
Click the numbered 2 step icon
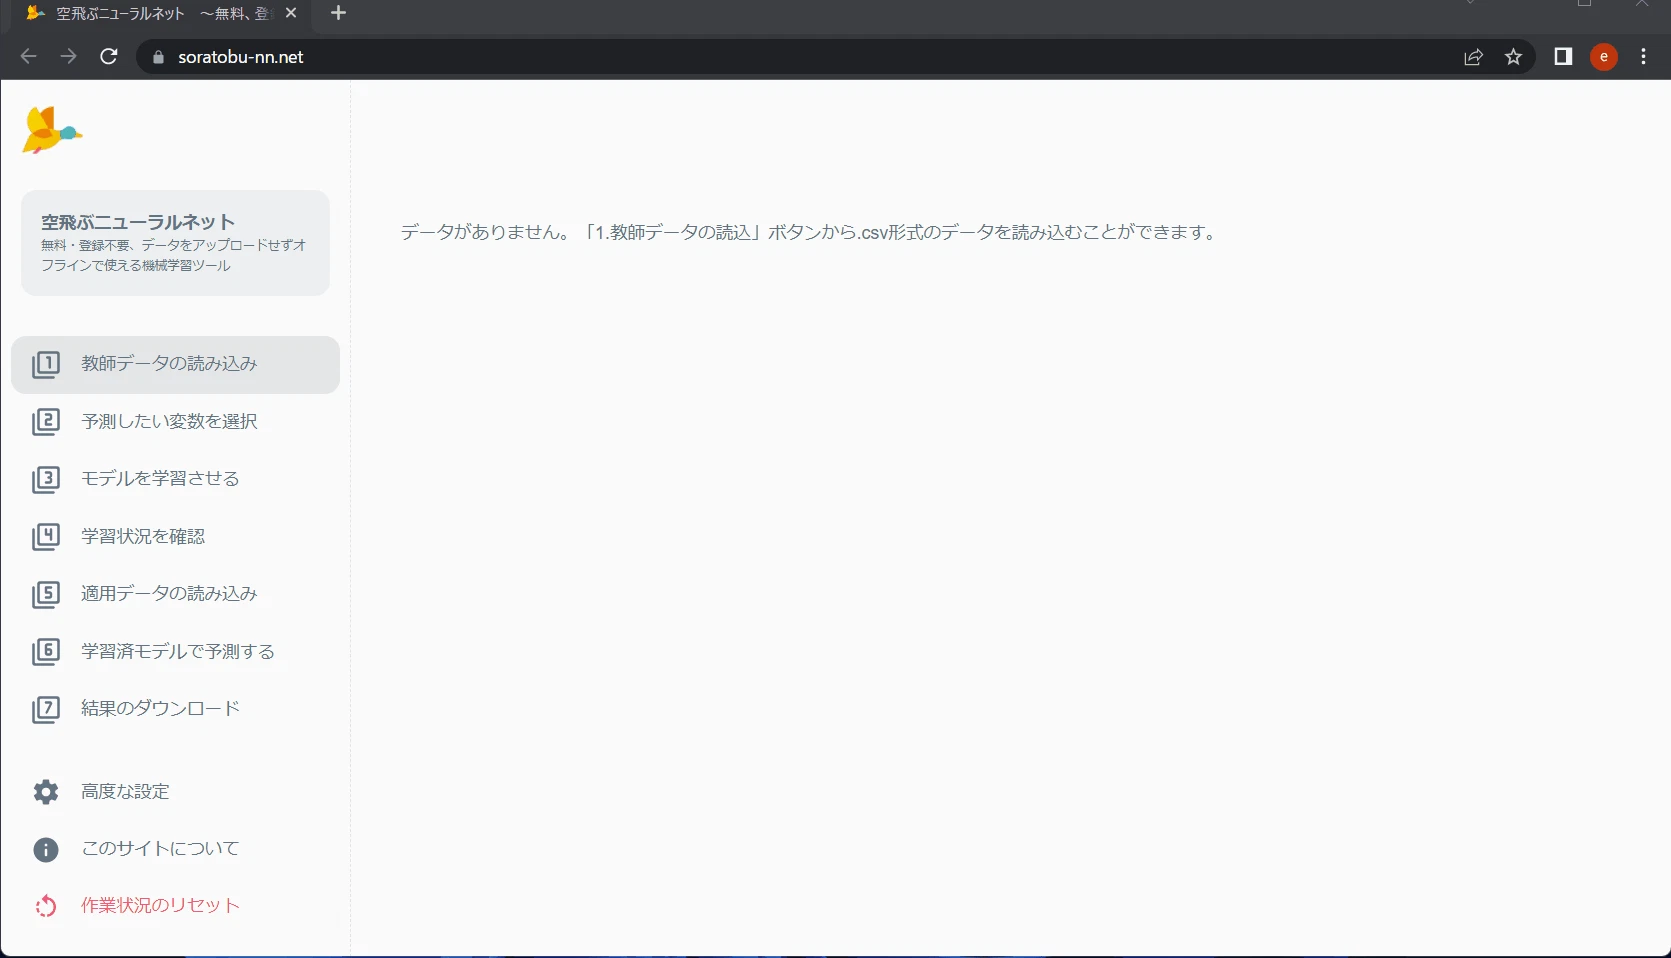click(x=46, y=422)
